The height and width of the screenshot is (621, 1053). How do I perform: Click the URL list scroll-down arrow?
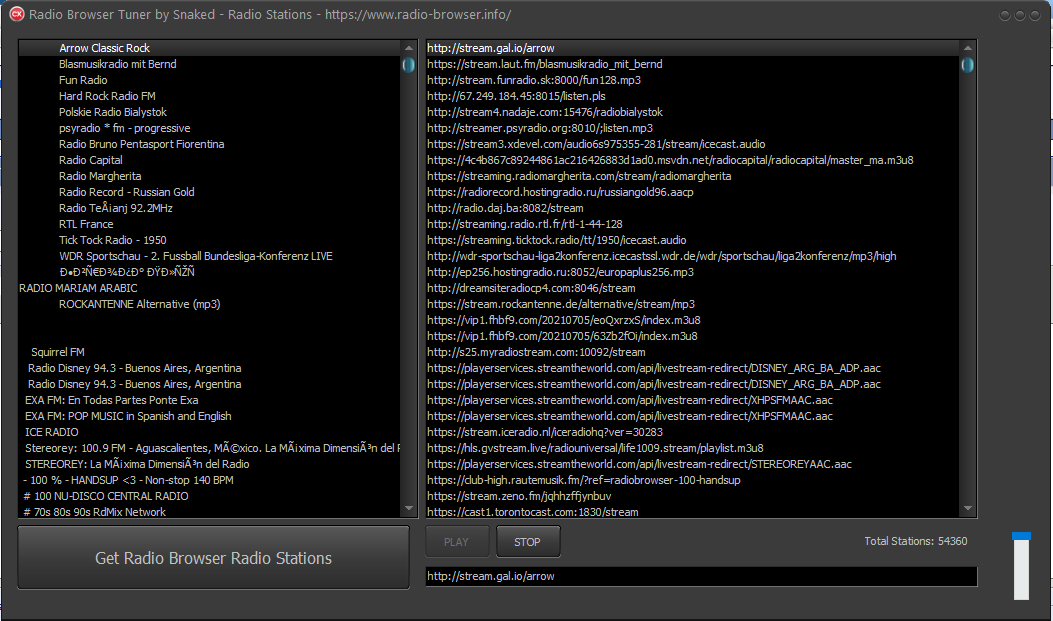tap(968, 508)
